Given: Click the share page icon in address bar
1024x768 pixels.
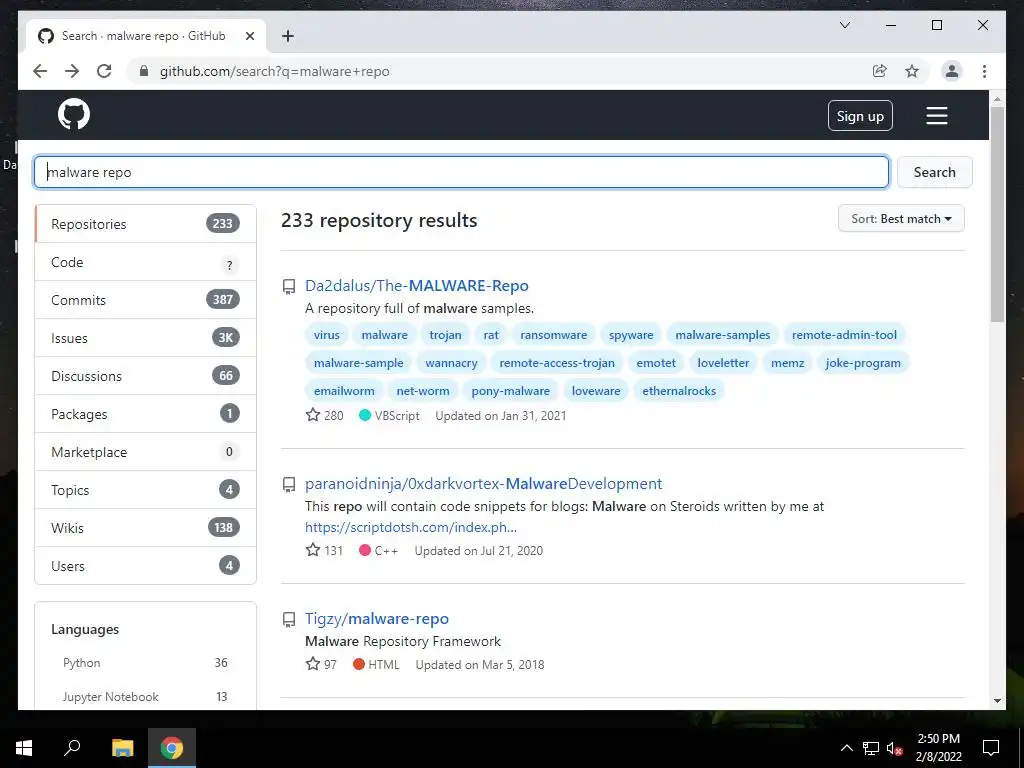Looking at the screenshot, I should [x=880, y=71].
